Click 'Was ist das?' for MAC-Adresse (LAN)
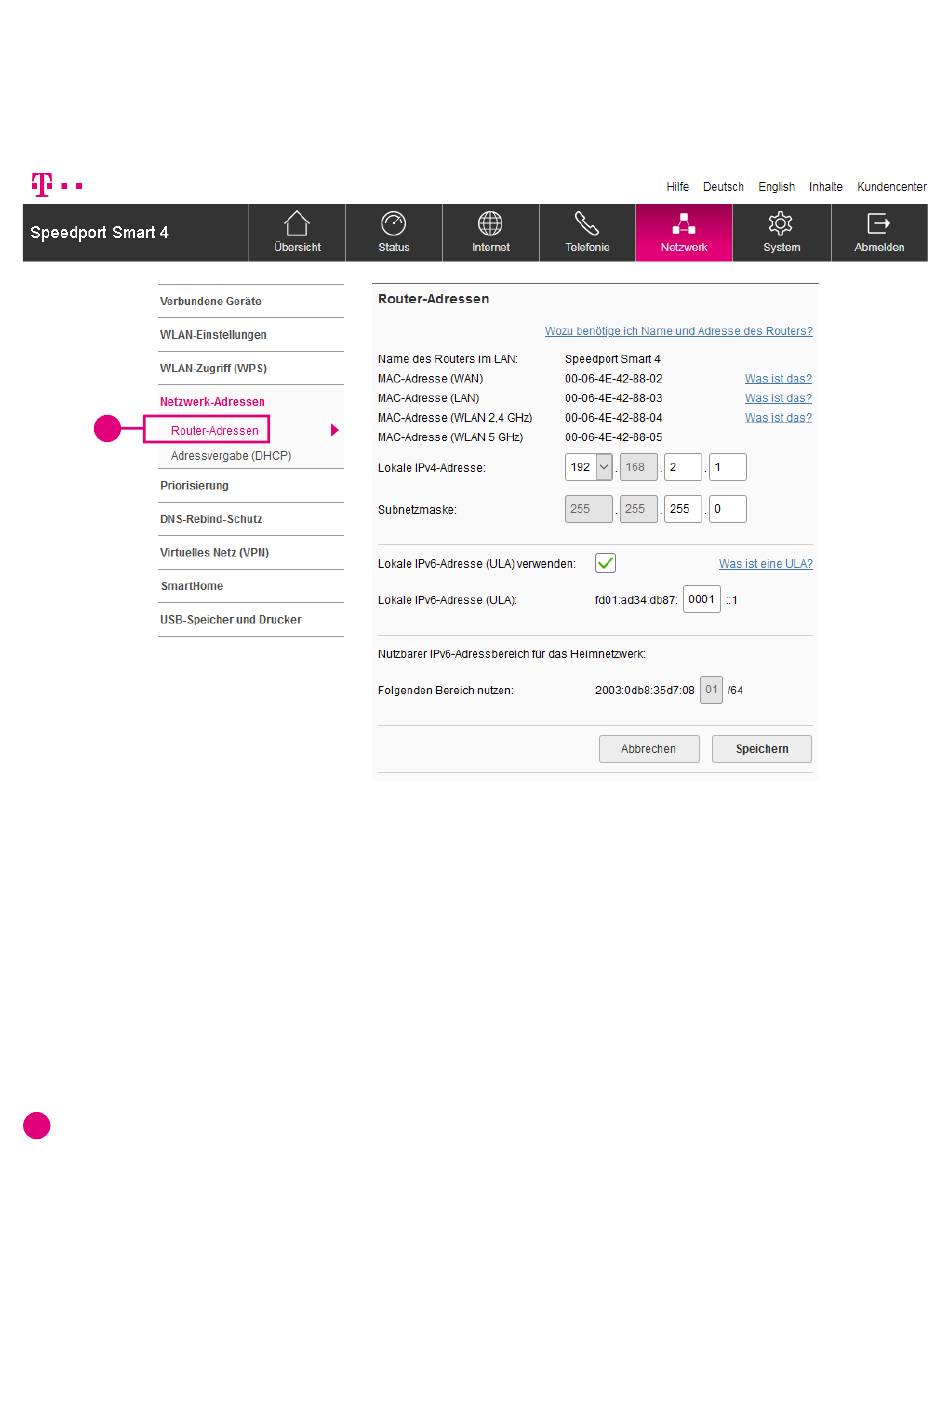This screenshot has width=950, height=1425. coord(778,398)
